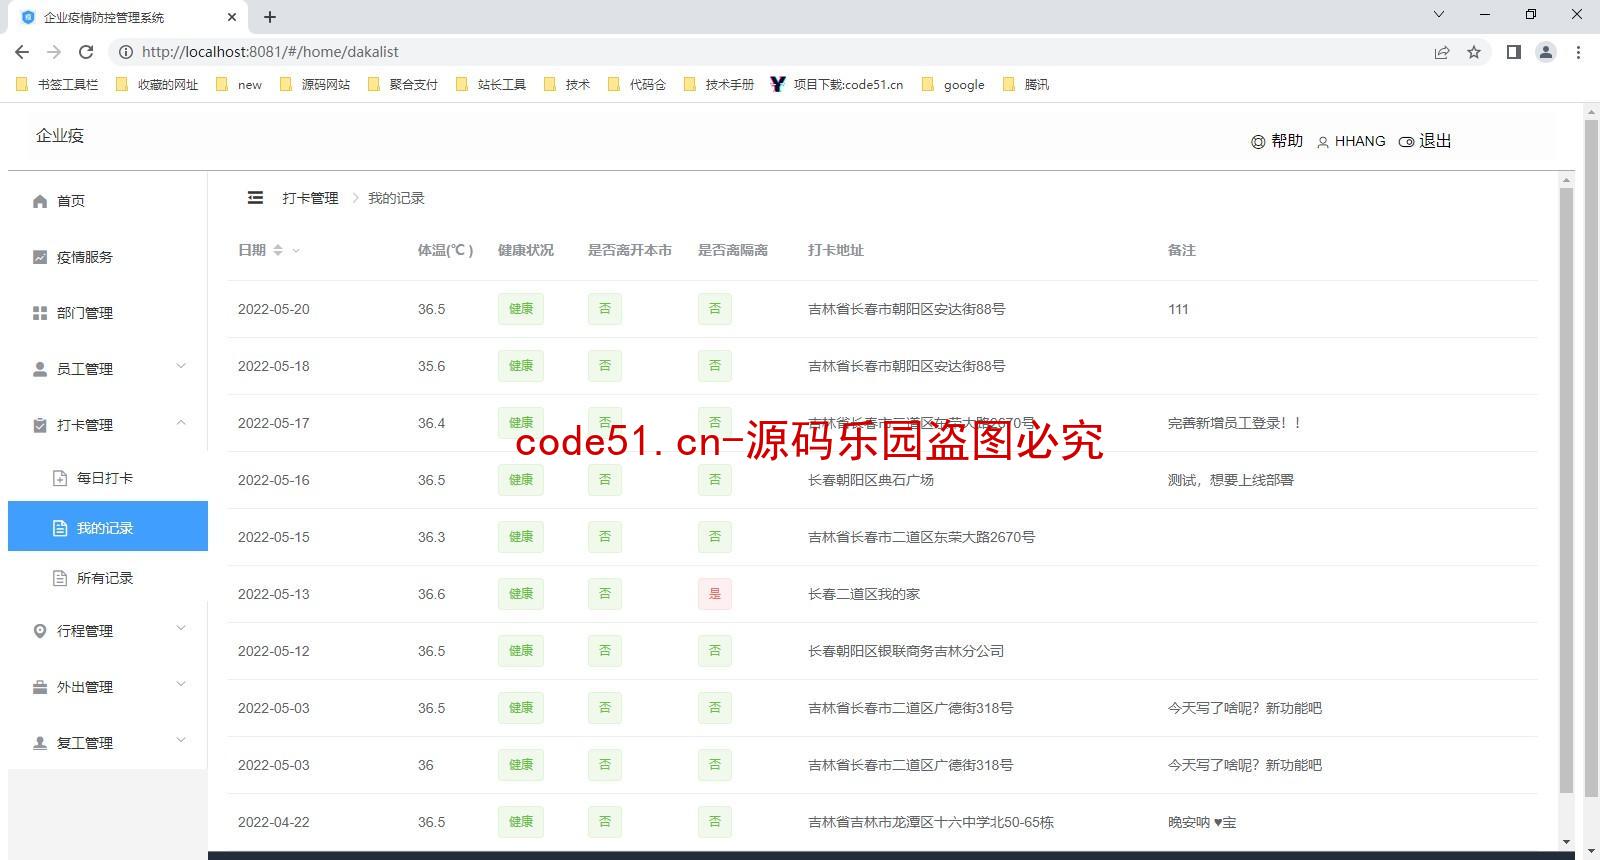Click the document icon beside 所有记录

click(60, 578)
